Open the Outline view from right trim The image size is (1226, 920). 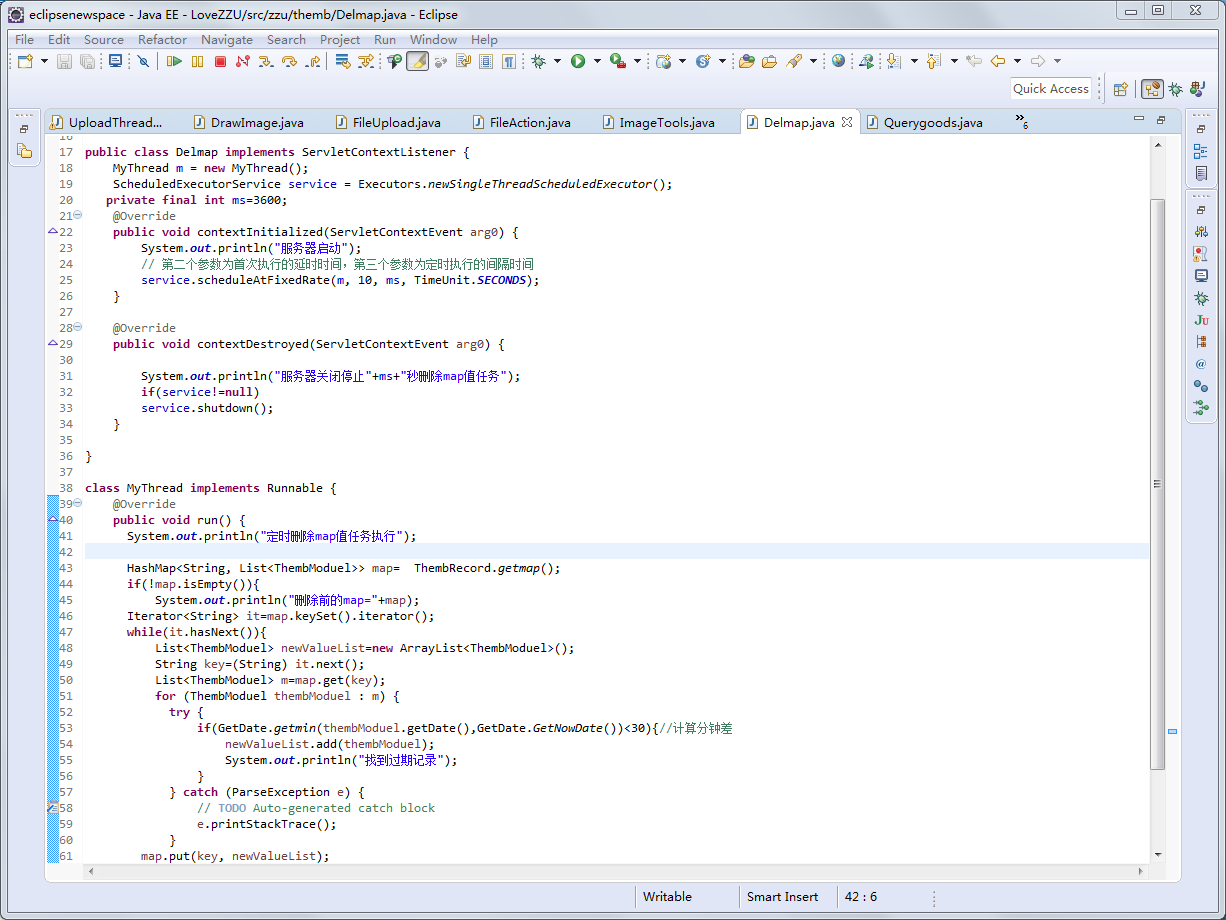[1201, 151]
